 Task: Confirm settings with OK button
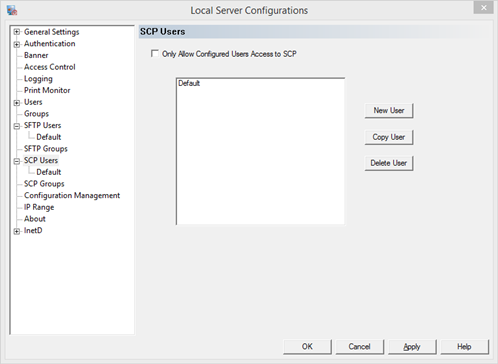307,347
